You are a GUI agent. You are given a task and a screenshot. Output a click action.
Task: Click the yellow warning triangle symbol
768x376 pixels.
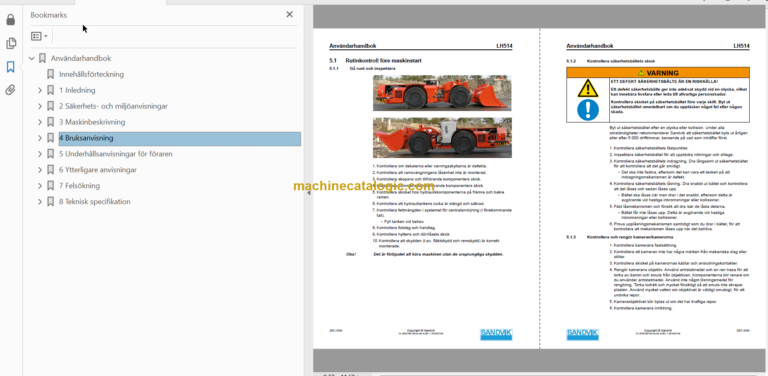pos(588,89)
